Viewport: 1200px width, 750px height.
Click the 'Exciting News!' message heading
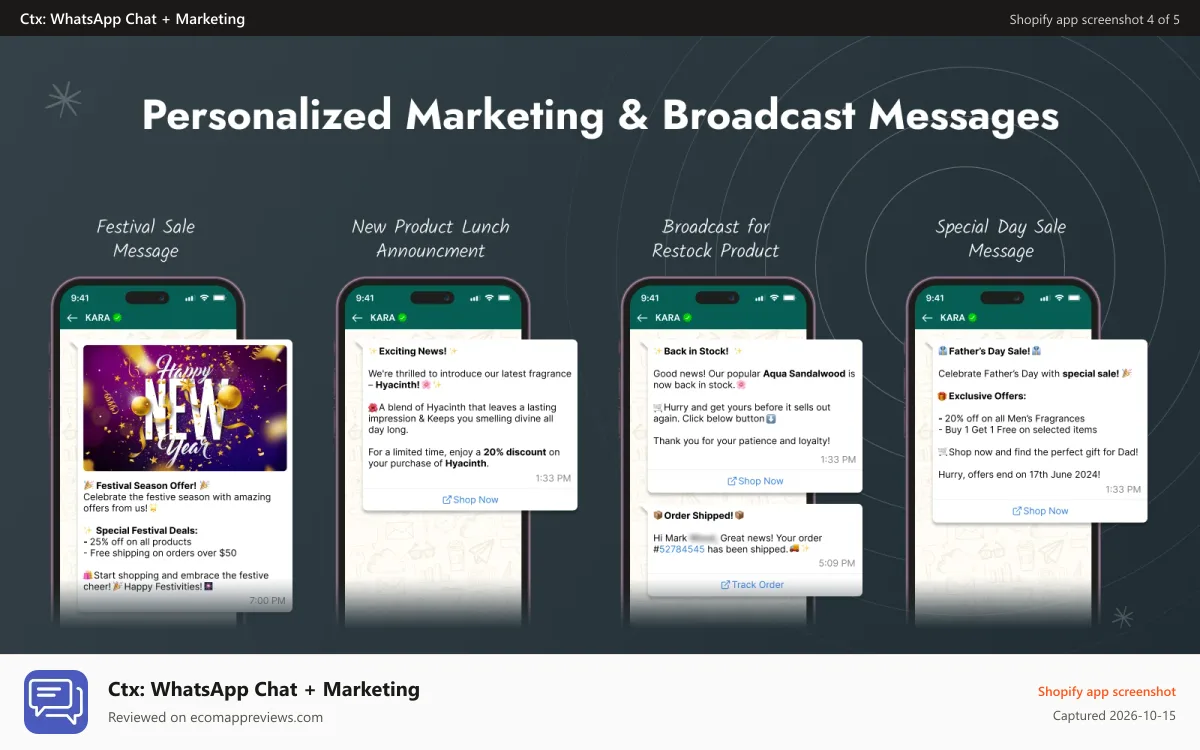(x=413, y=351)
